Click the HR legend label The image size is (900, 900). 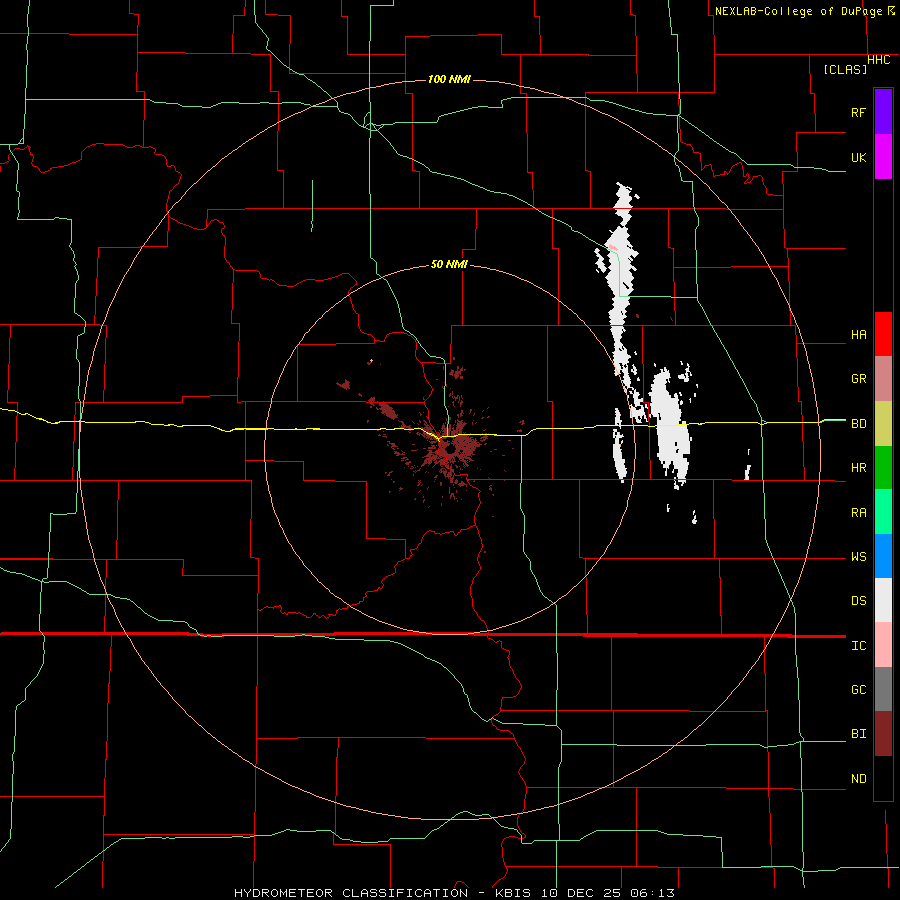[x=858, y=468]
